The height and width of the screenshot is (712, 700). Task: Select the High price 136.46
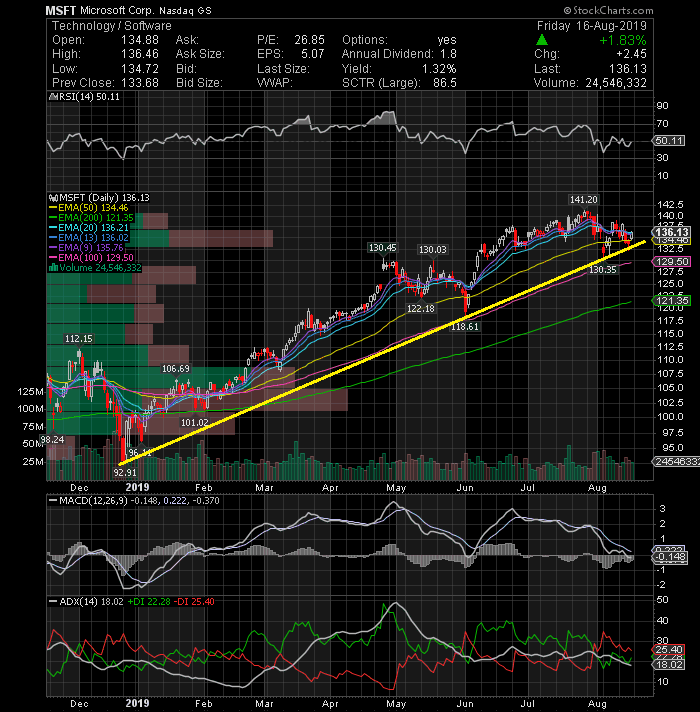pyautogui.click(x=140, y=54)
